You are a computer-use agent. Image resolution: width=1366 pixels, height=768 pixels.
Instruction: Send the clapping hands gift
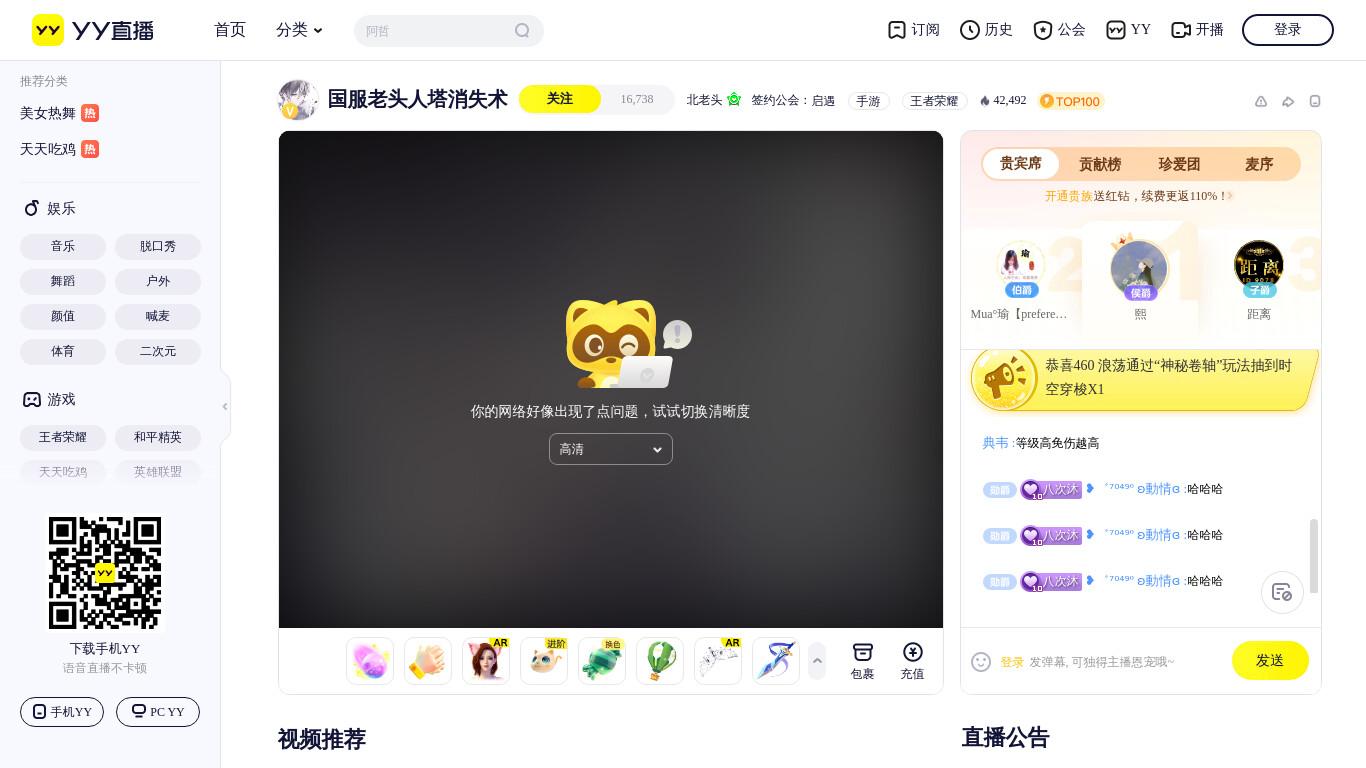428,661
